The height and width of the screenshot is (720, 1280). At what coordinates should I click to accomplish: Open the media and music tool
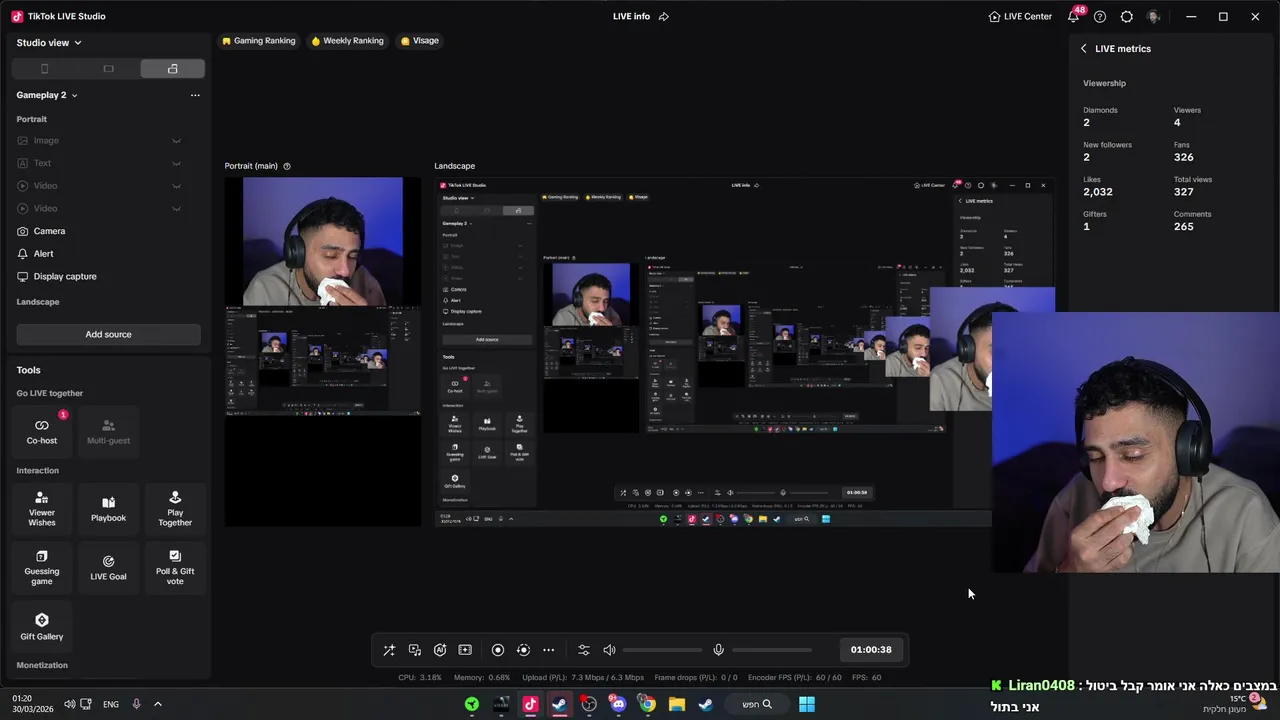[x=415, y=650]
